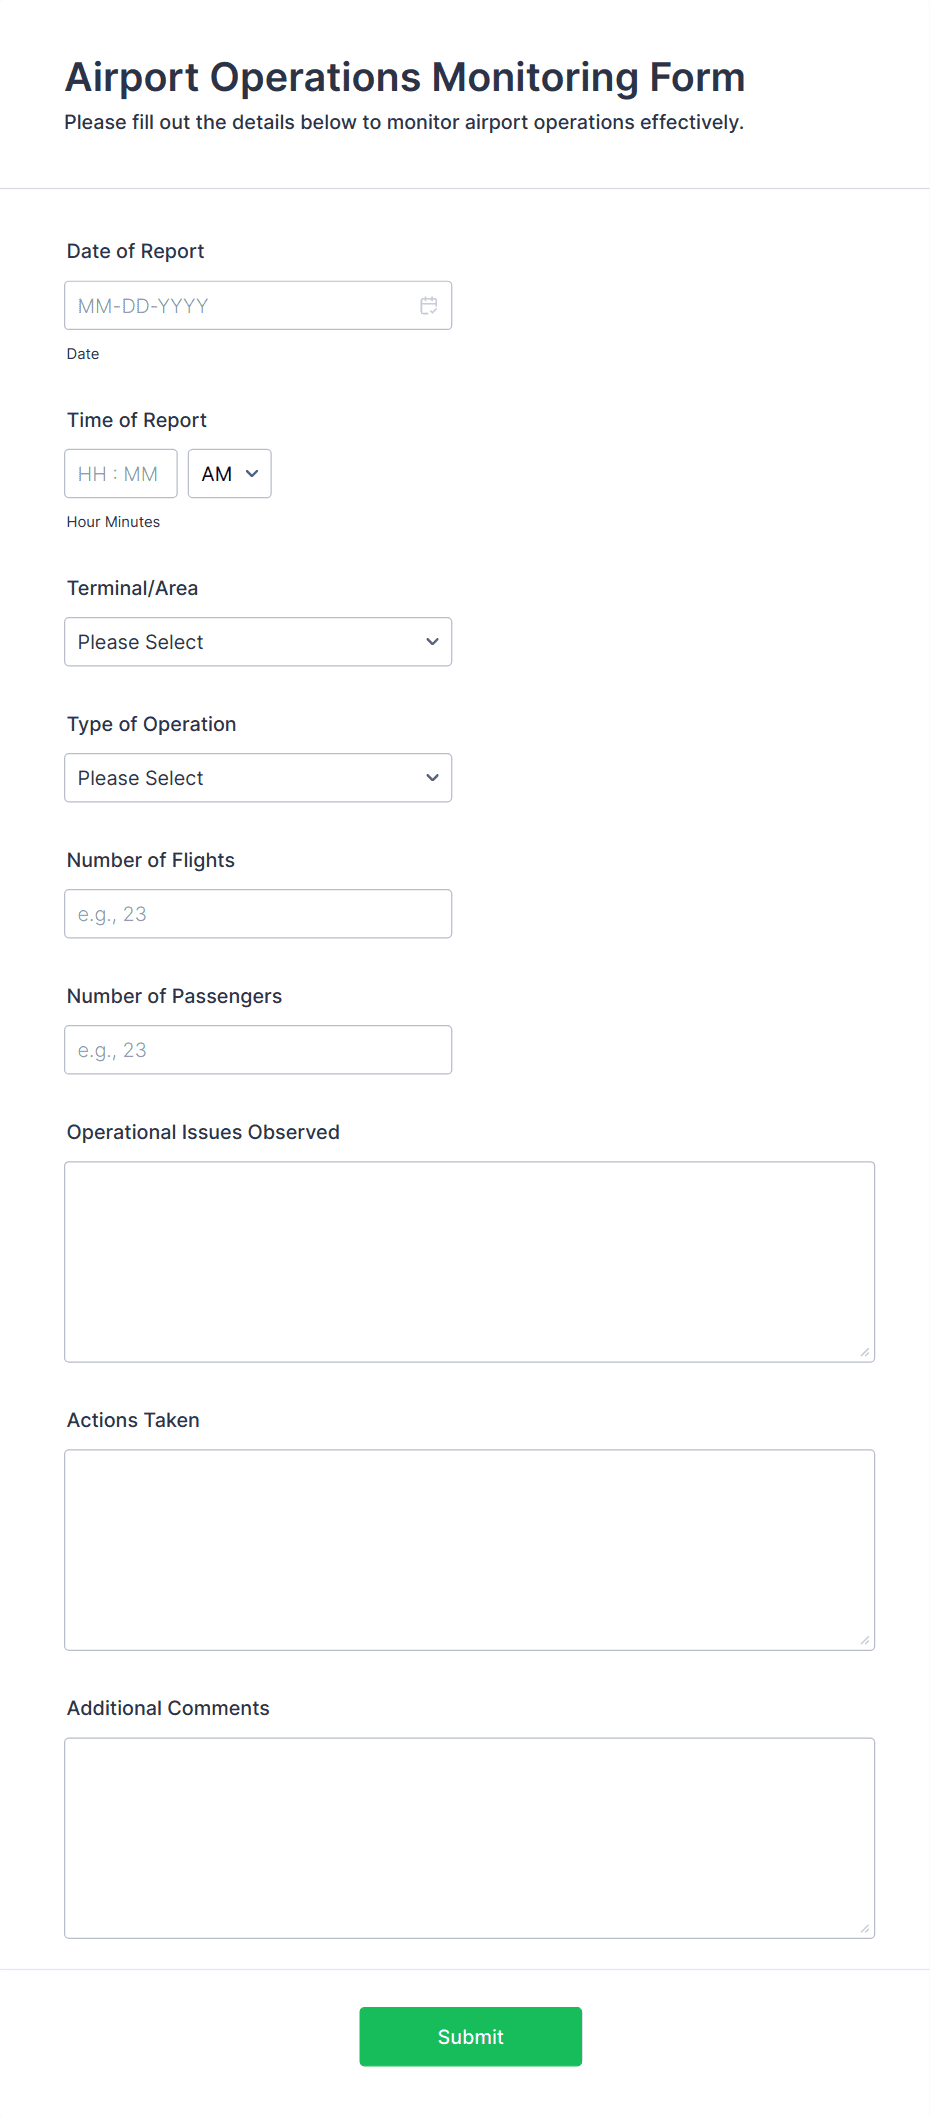930x2116 pixels.
Task: Click the Time of Report label
Action: (x=137, y=420)
